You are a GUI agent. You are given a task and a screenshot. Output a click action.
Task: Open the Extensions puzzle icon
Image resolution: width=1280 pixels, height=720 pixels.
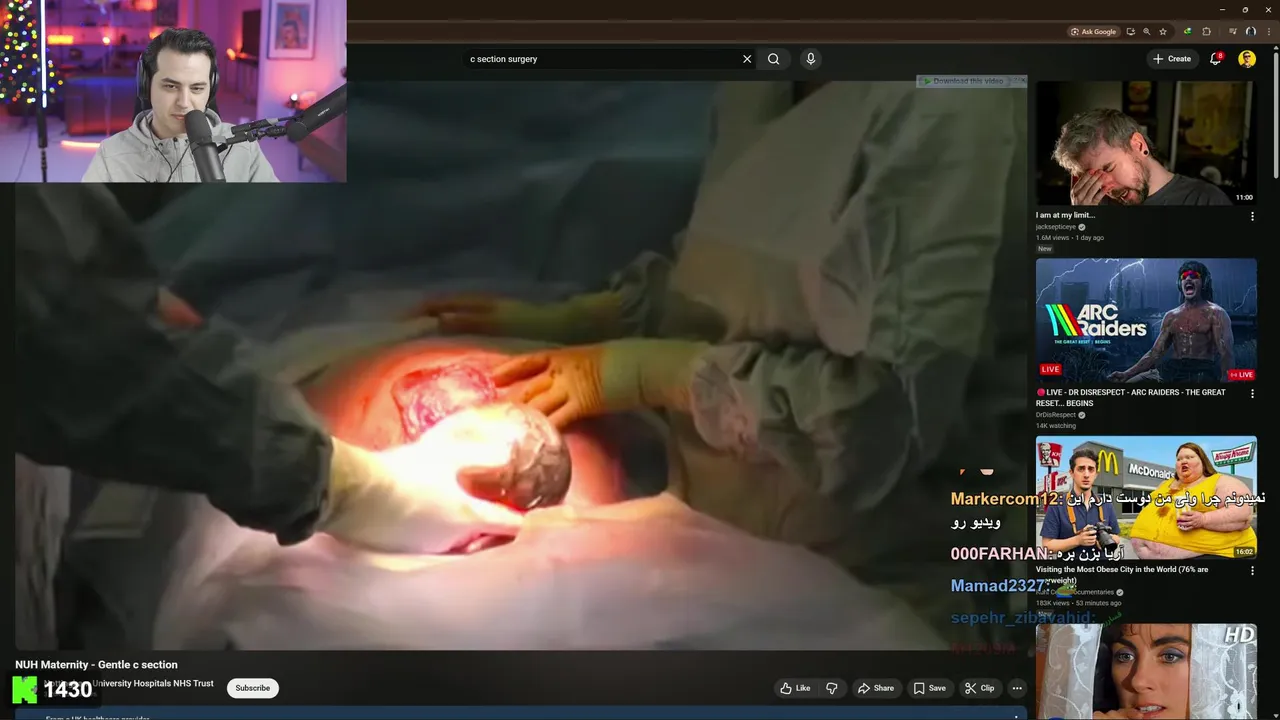[x=1207, y=31]
